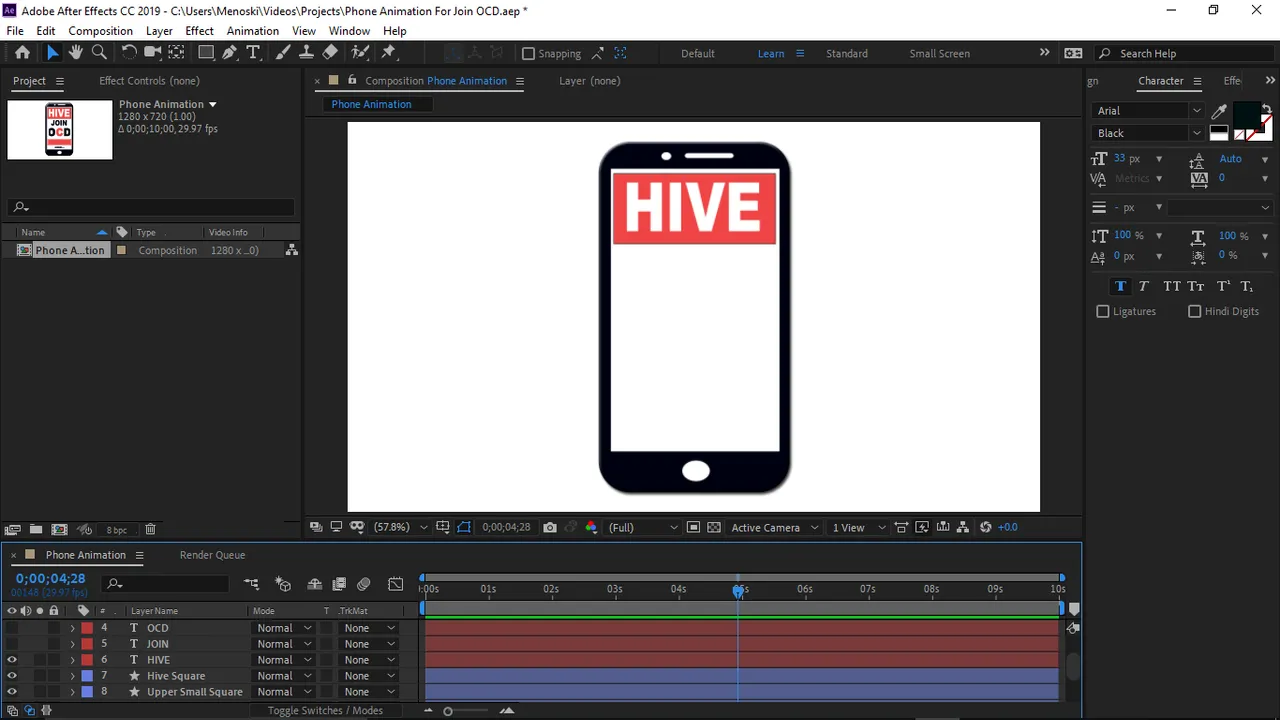
Task: Select the Roto Brush tool
Action: pos(360,53)
